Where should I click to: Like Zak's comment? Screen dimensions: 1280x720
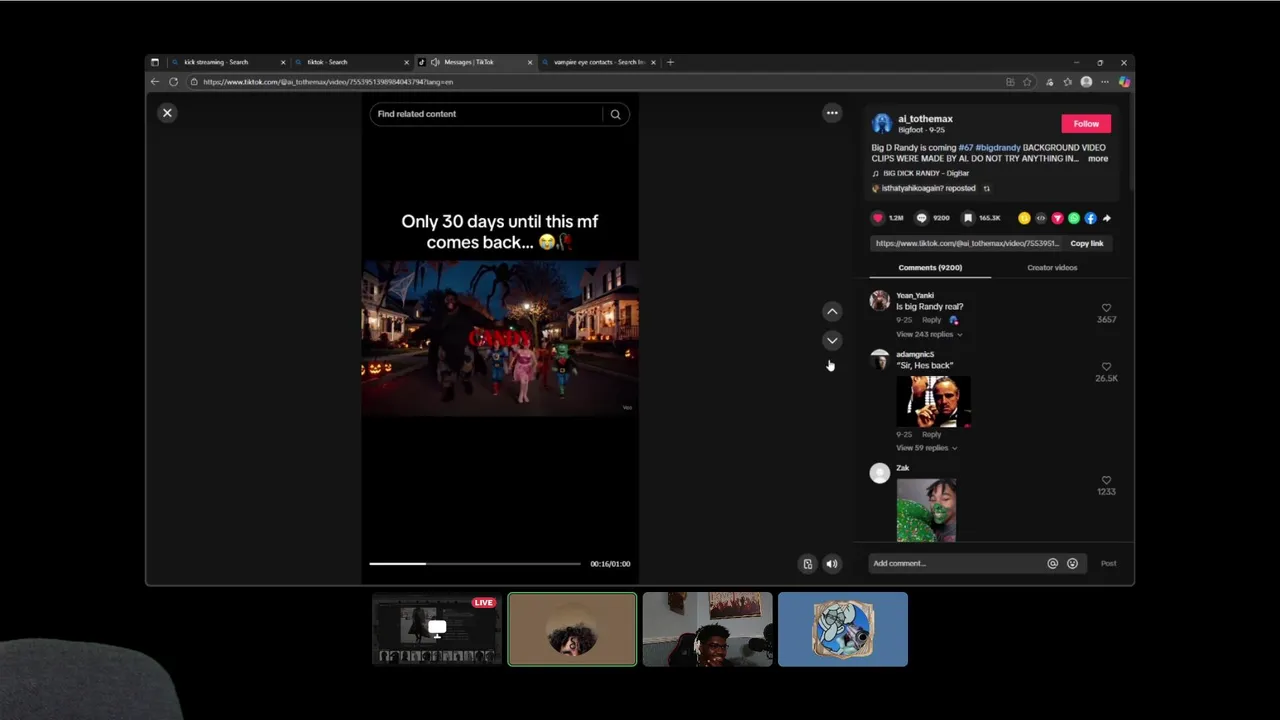tap(1106, 480)
